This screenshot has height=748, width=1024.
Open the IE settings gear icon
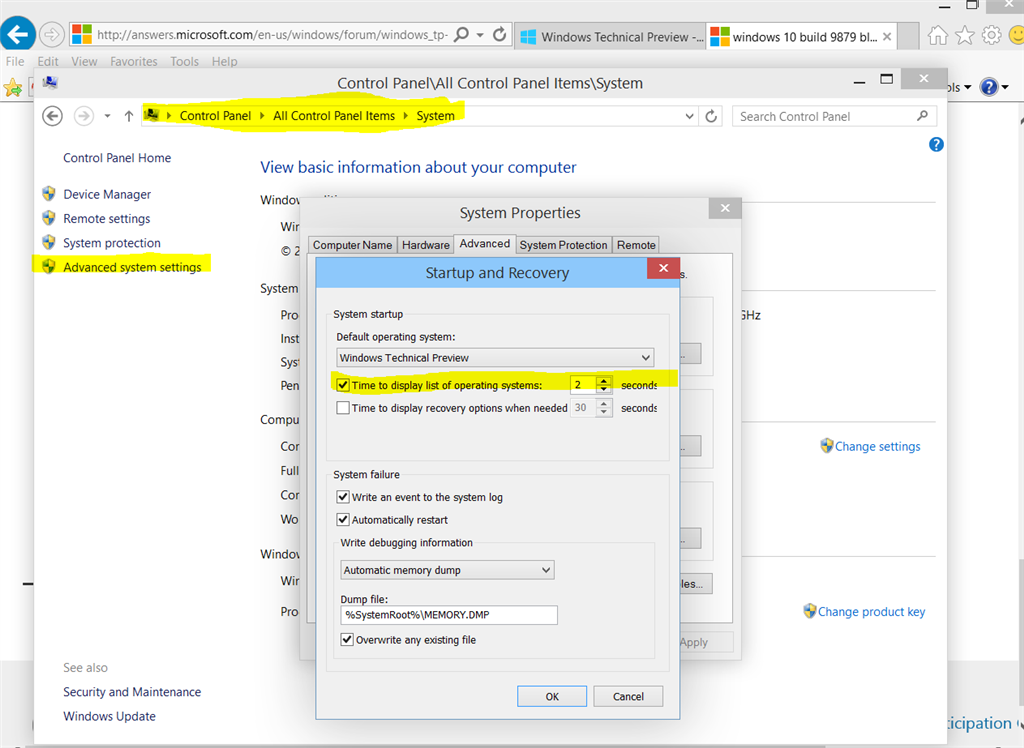point(991,36)
